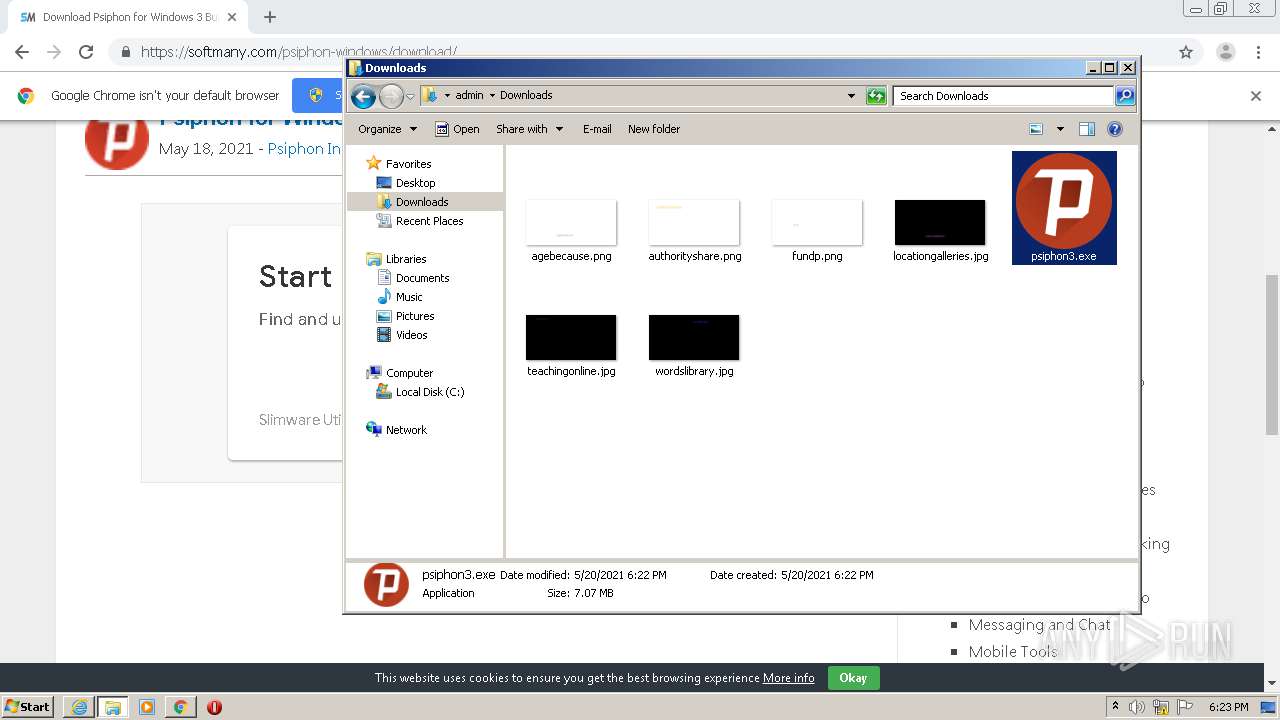
Task: Dismiss the default browser notification bar
Action: [1256, 96]
